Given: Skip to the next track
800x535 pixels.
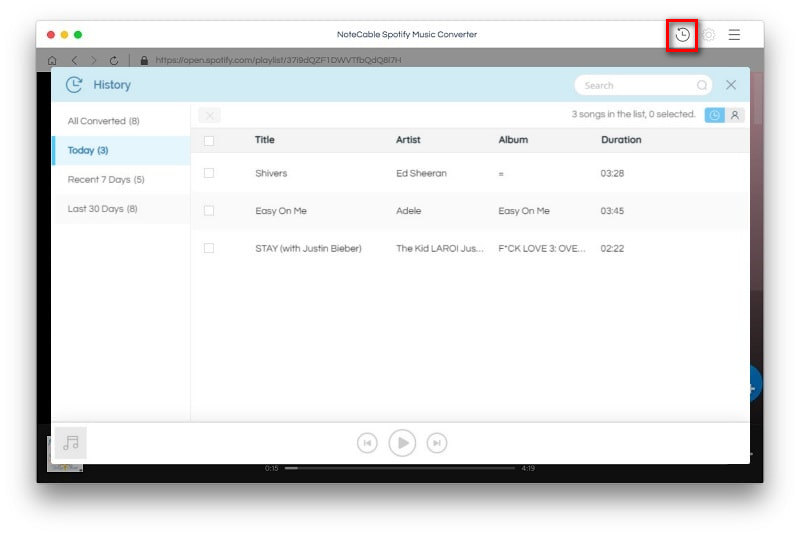Looking at the screenshot, I should 437,443.
